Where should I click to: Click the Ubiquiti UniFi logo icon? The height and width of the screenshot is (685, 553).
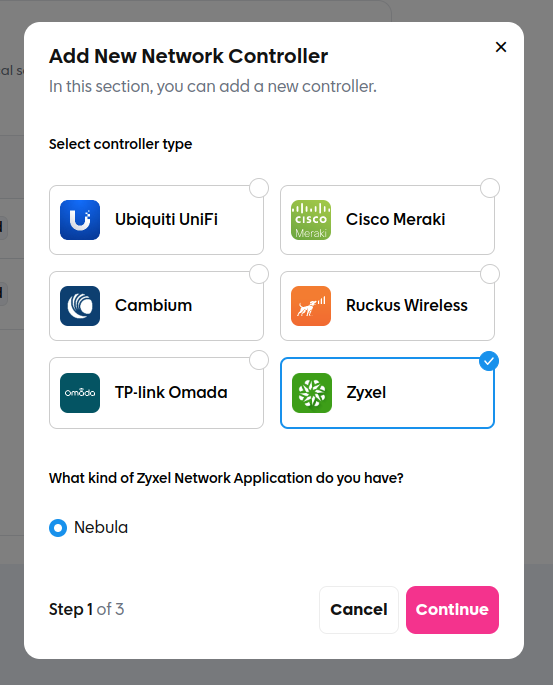point(80,220)
